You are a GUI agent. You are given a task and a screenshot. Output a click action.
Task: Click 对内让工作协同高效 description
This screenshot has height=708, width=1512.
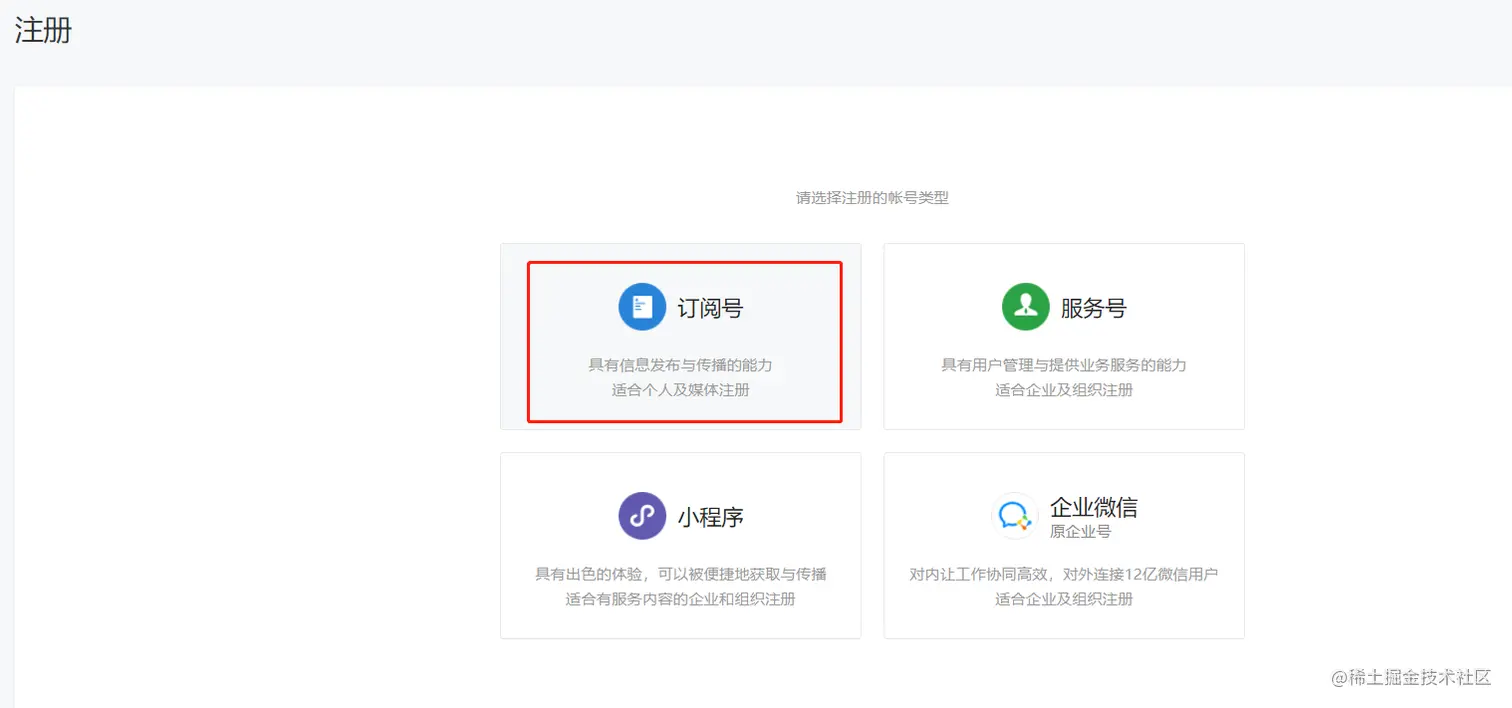[1064, 574]
